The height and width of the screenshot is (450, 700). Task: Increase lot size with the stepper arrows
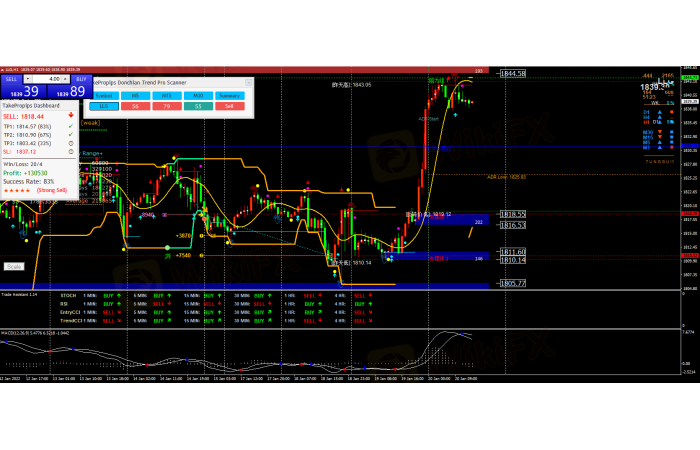[64, 79]
